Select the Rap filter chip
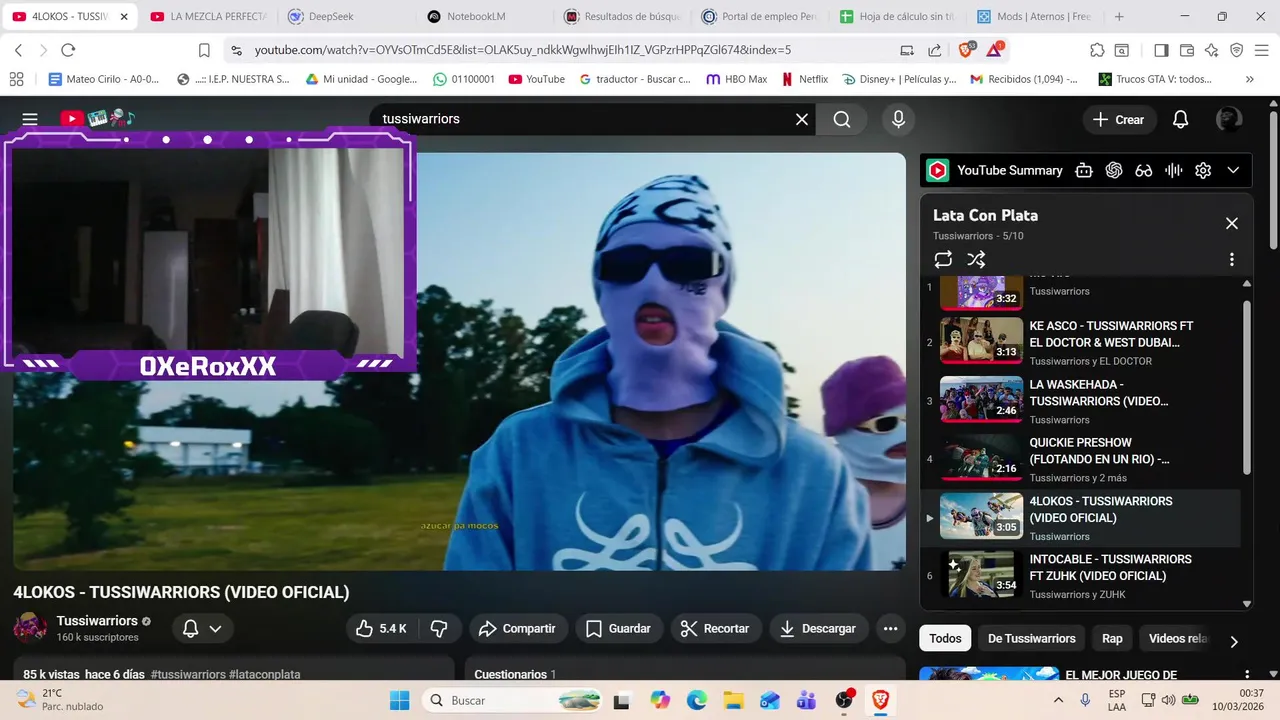 coord(1112,638)
